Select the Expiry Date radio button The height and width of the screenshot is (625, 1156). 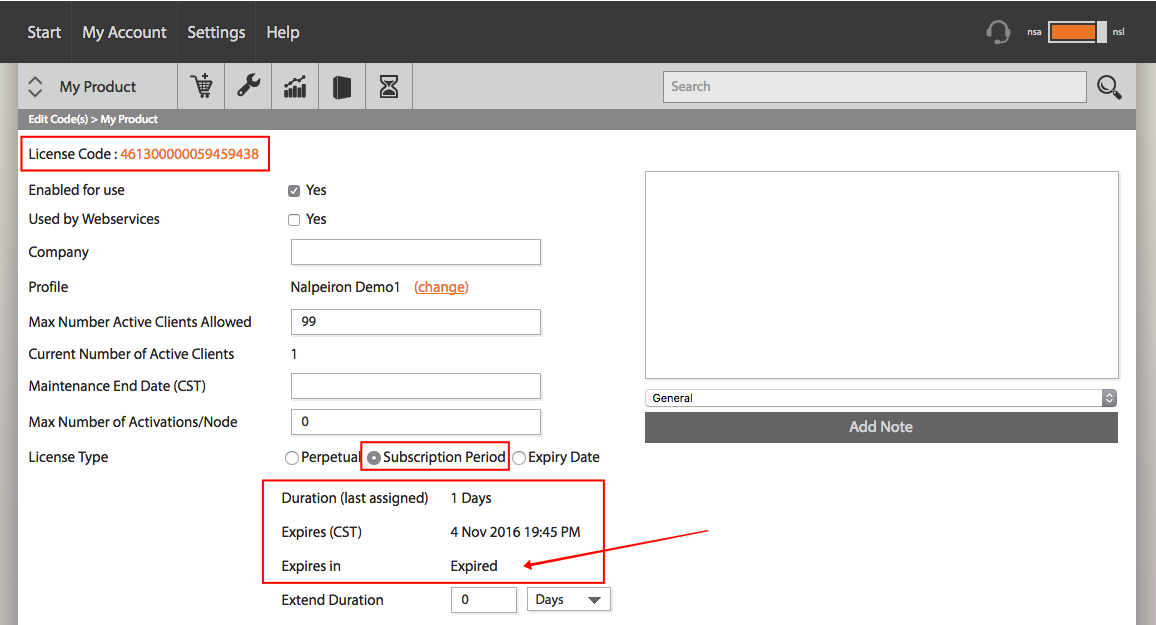(x=519, y=458)
